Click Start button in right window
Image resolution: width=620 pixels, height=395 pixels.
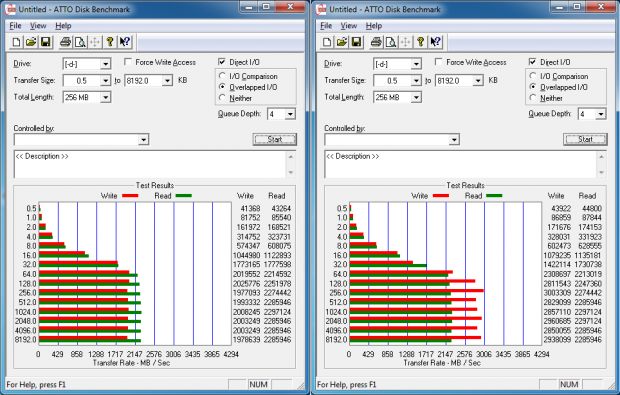tap(585, 139)
